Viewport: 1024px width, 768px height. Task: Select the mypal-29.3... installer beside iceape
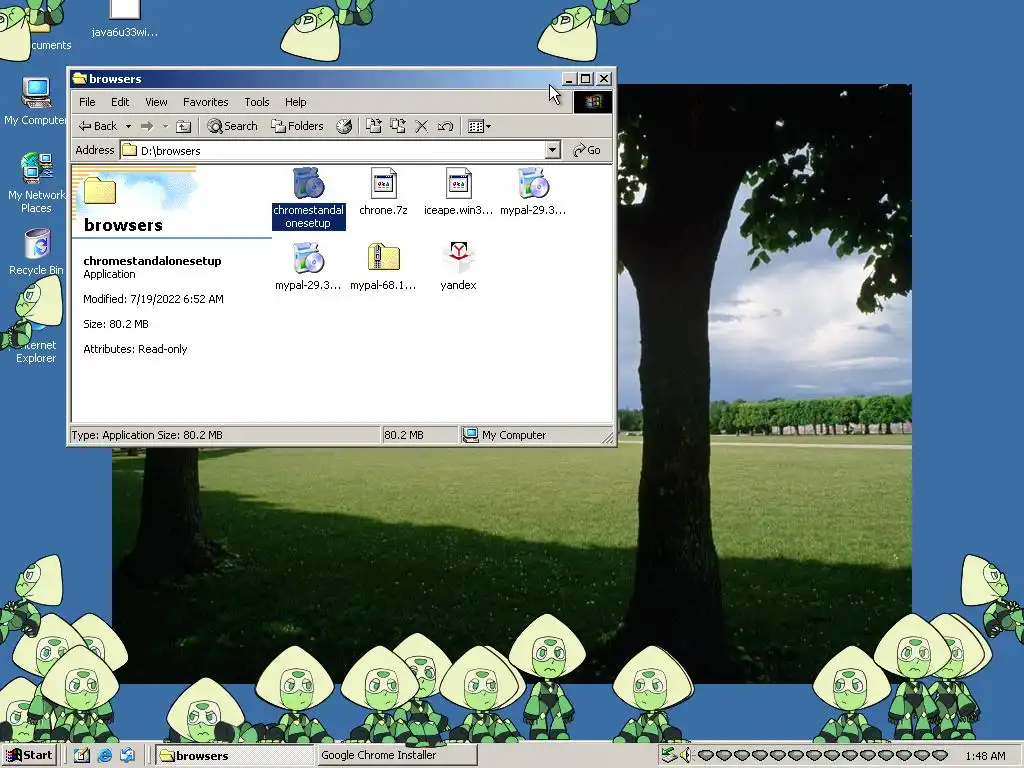pyautogui.click(x=534, y=192)
